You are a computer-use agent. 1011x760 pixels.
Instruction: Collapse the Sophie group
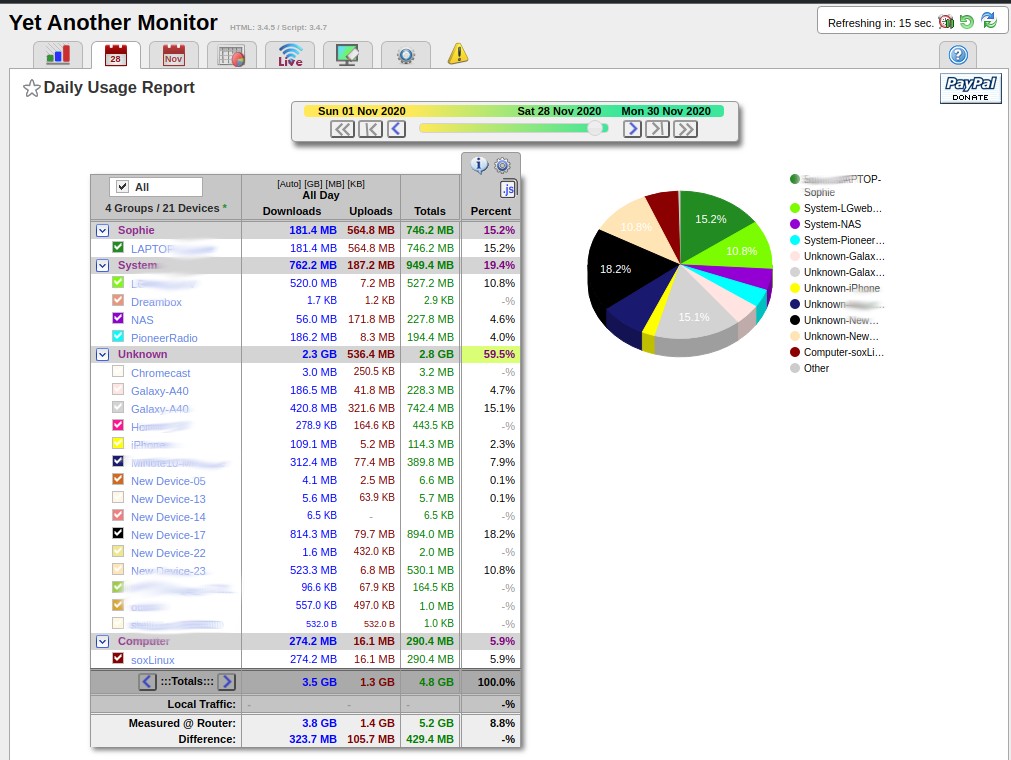pyautogui.click(x=102, y=230)
